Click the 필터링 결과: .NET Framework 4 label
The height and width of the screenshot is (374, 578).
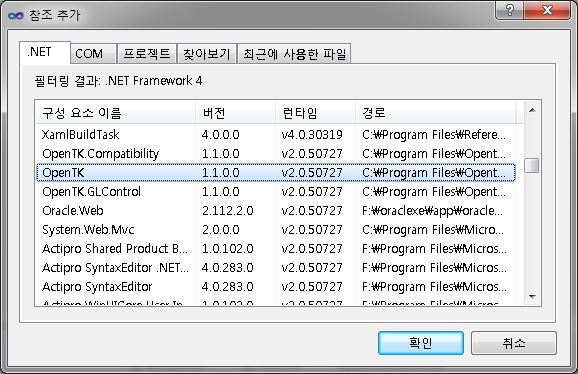(118, 81)
